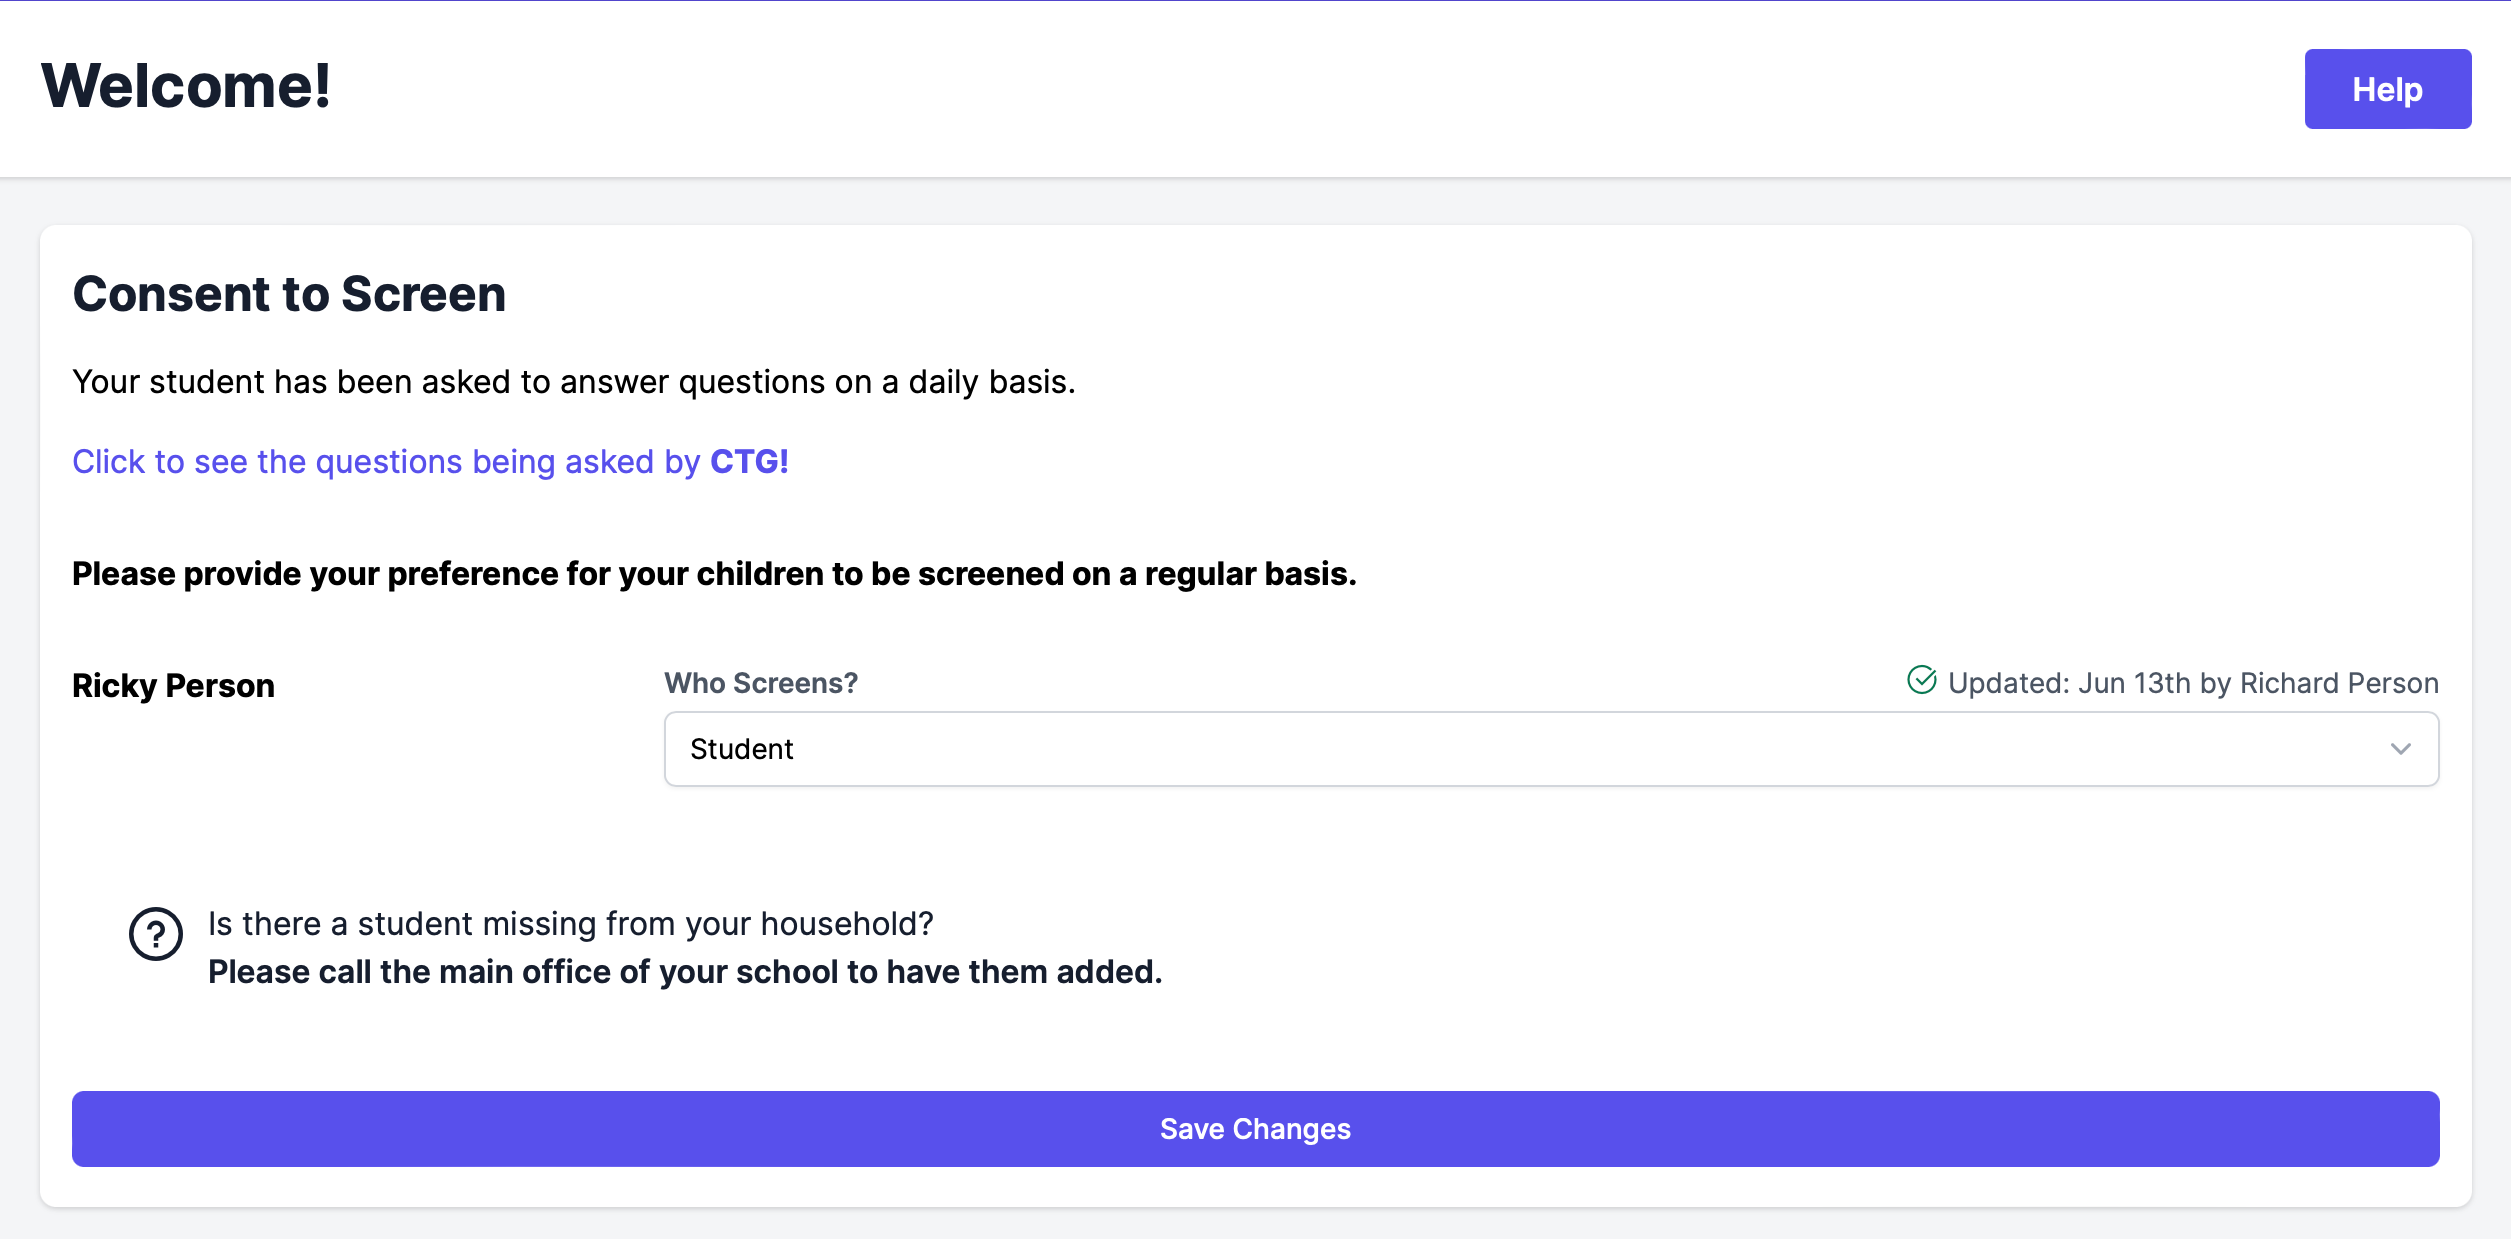Click Updated Jun 13th by Richard Person text

click(2193, 683)
